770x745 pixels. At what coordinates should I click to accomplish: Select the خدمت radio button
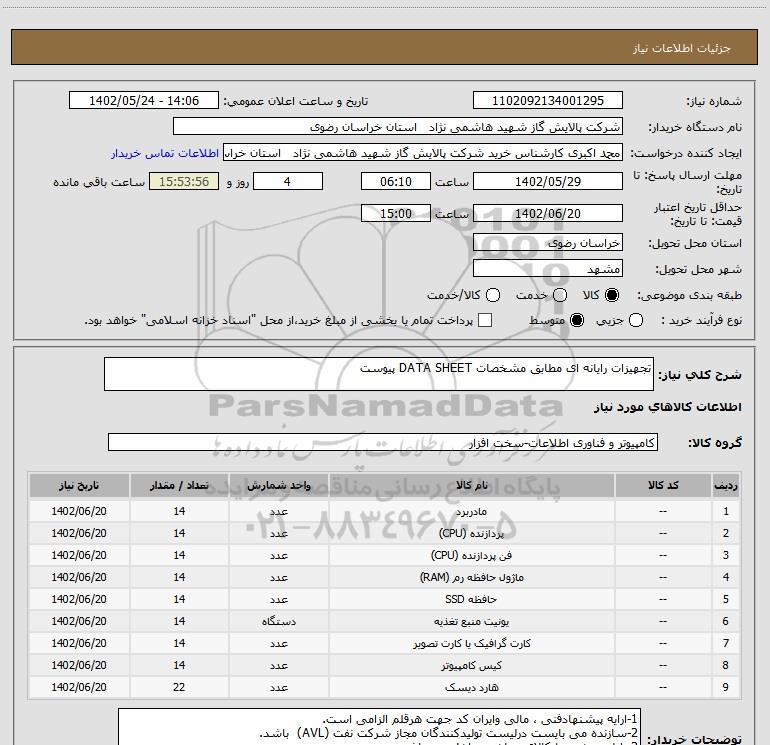pos(559,295)
